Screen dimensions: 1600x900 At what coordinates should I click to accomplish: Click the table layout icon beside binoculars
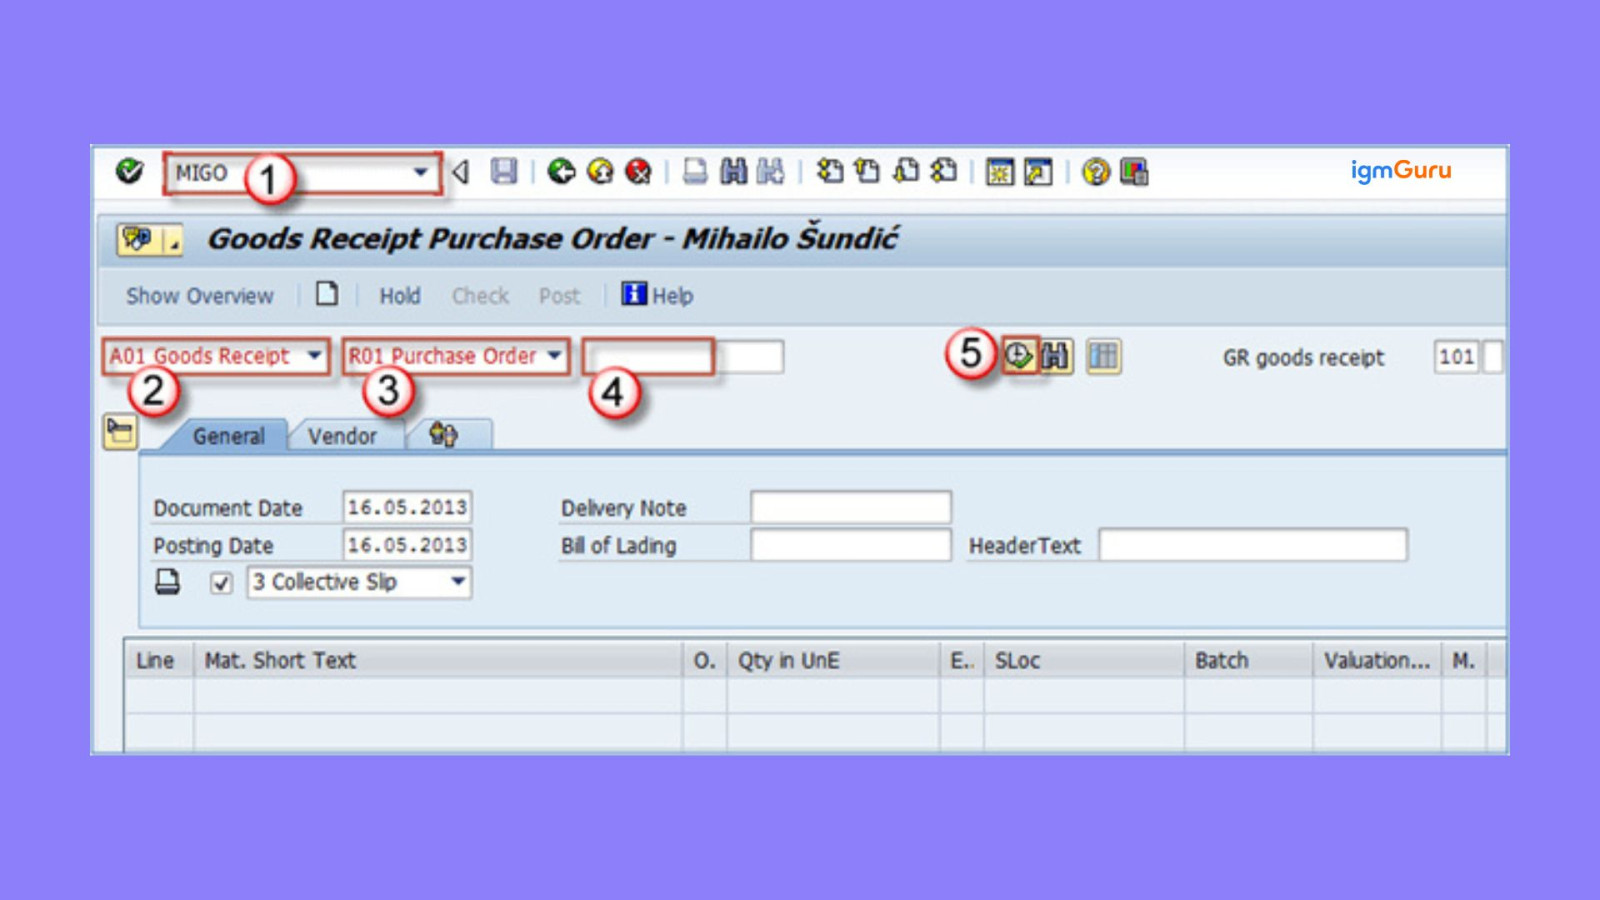tap(1103, 356)
